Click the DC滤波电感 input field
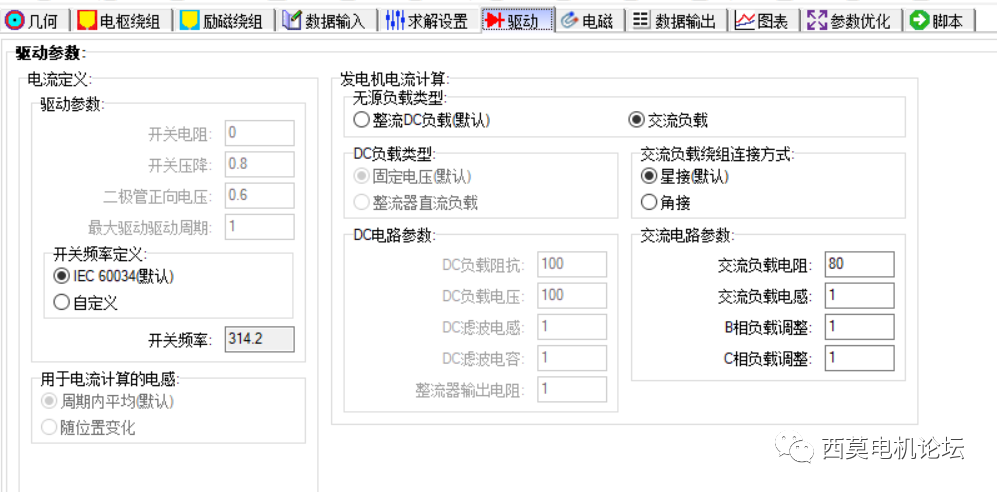 [x=572, y=327]
